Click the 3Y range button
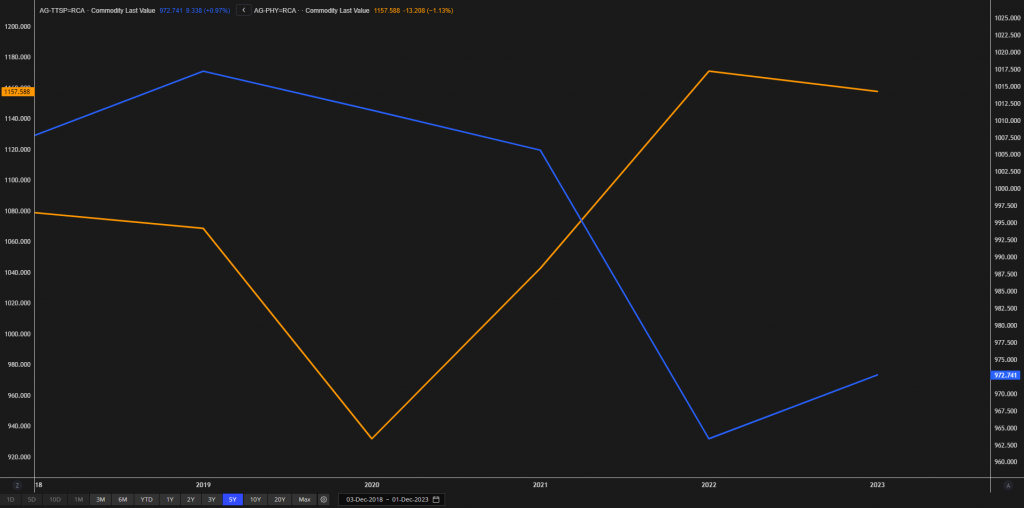 coord(211,499)
